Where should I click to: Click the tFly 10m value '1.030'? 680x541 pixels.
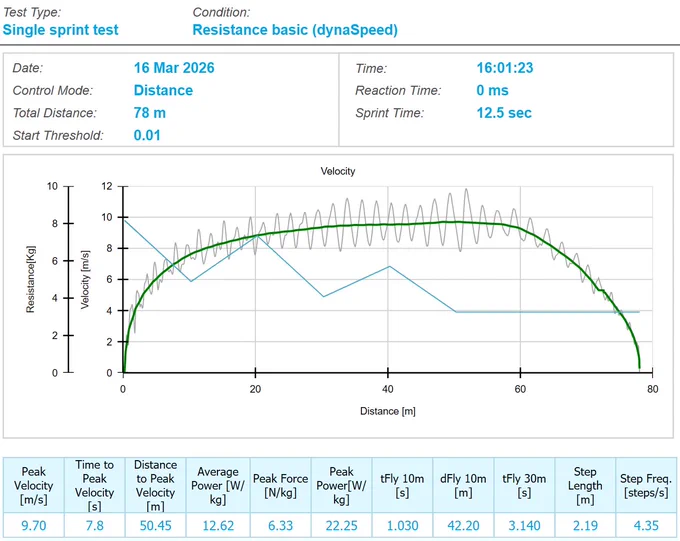click(402, 526)
